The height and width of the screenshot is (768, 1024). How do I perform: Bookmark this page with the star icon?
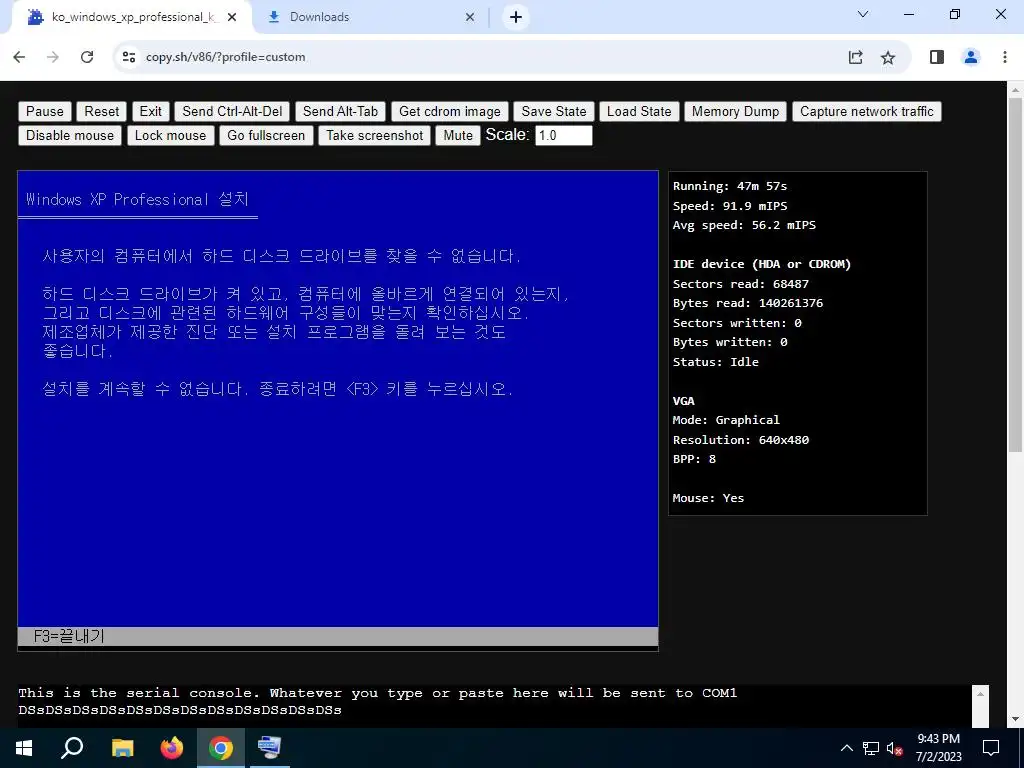888,57
